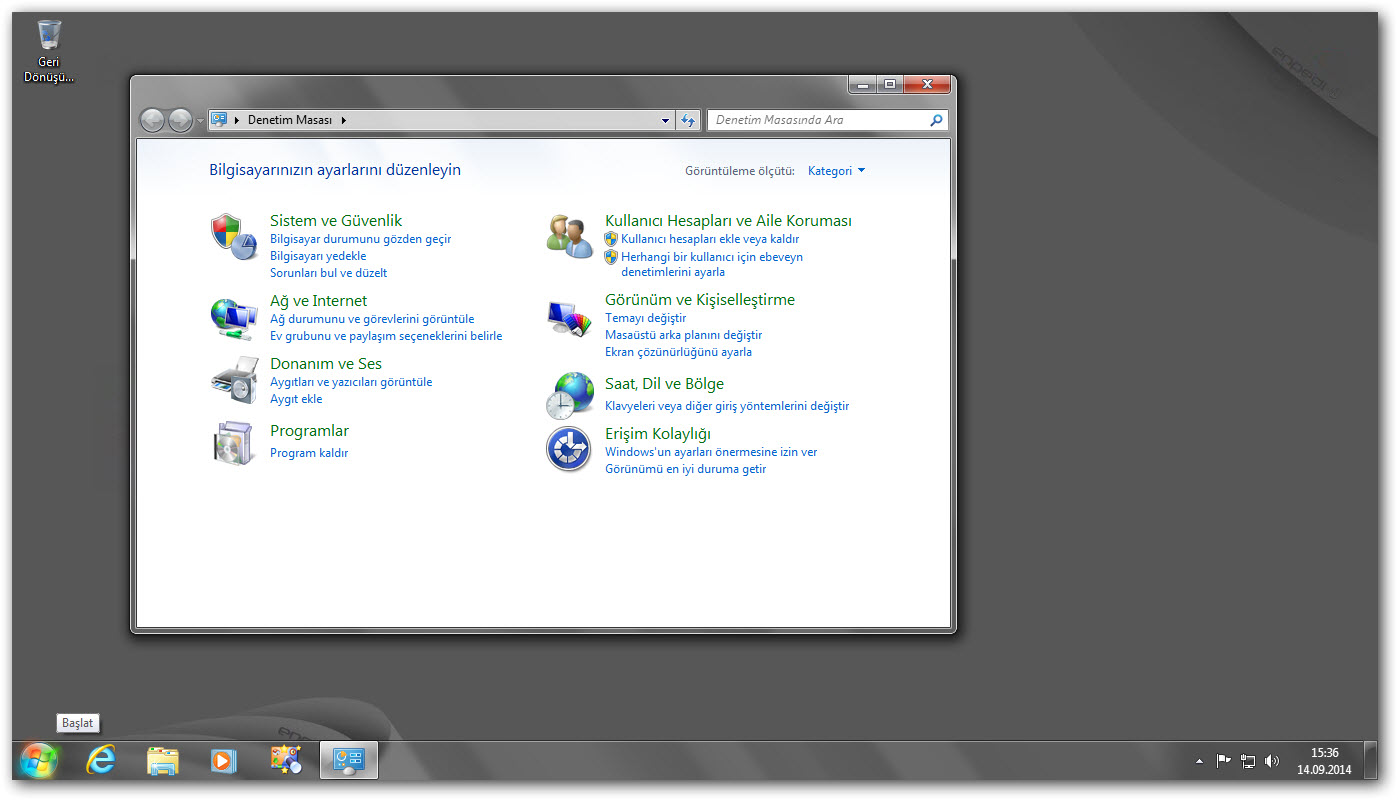Open Programlar category
Screen dimensions: 1398x800
coord(309,431)
